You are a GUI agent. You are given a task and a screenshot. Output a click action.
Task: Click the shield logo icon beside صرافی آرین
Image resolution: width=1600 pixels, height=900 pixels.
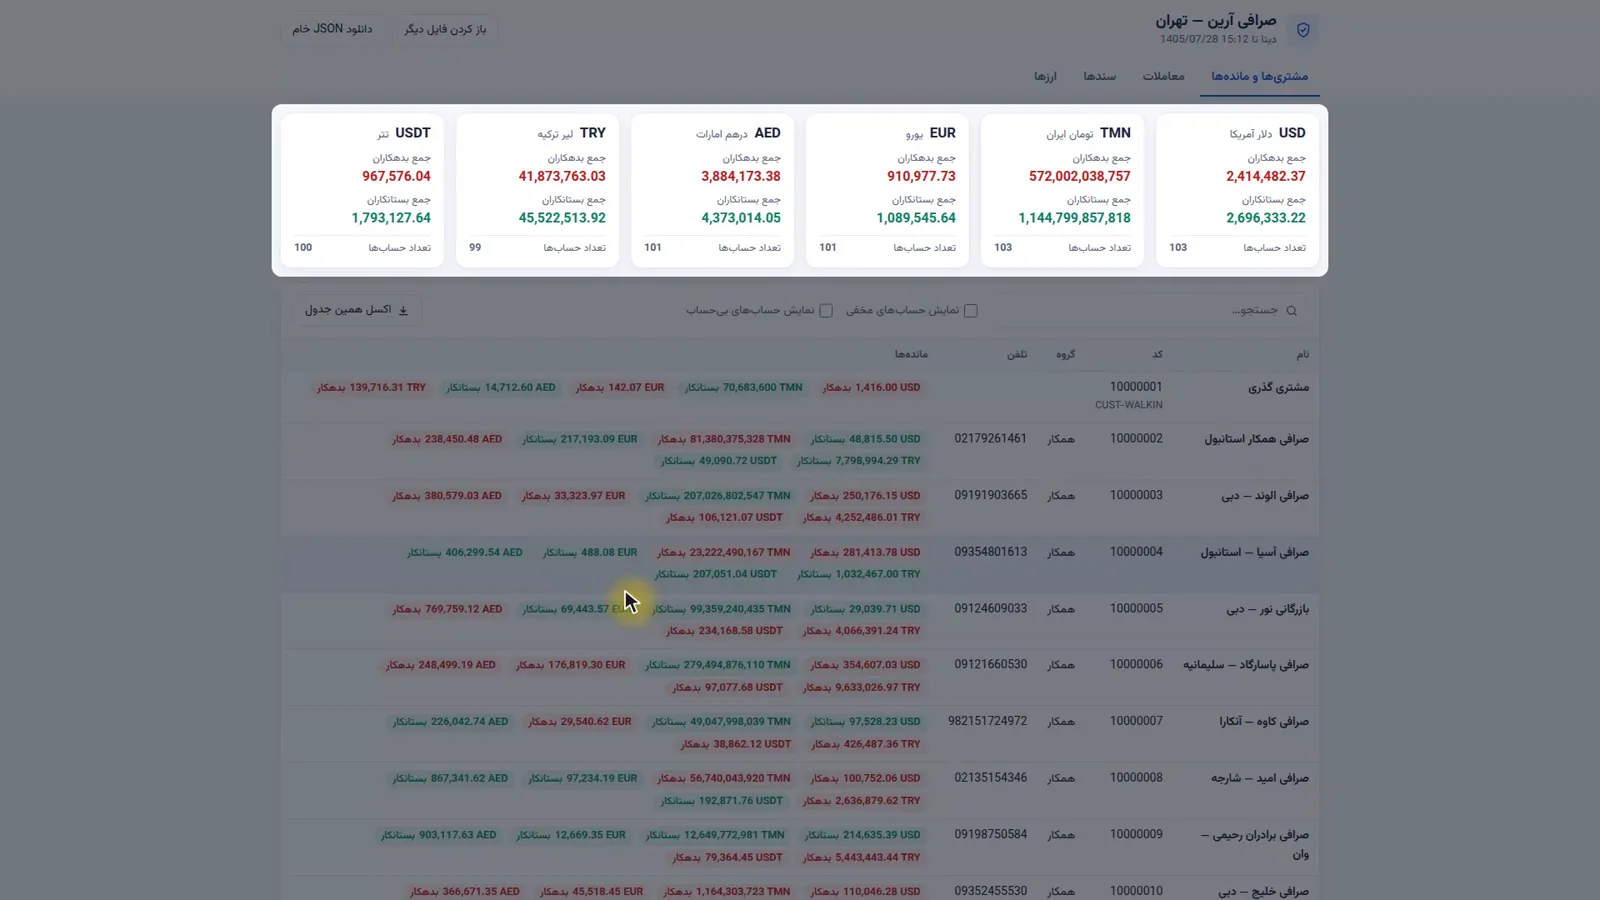click(1303, 30)
